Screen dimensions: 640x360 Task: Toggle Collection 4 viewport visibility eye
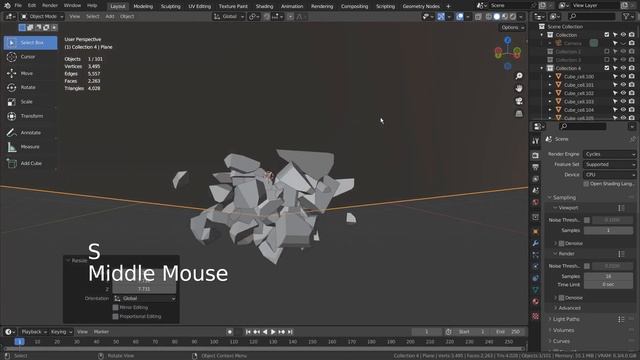click(623, 68)
